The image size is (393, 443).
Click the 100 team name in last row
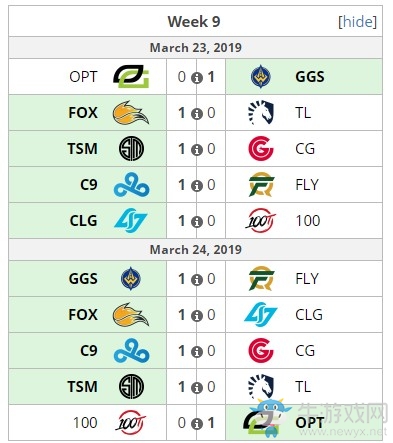[85, 423]
